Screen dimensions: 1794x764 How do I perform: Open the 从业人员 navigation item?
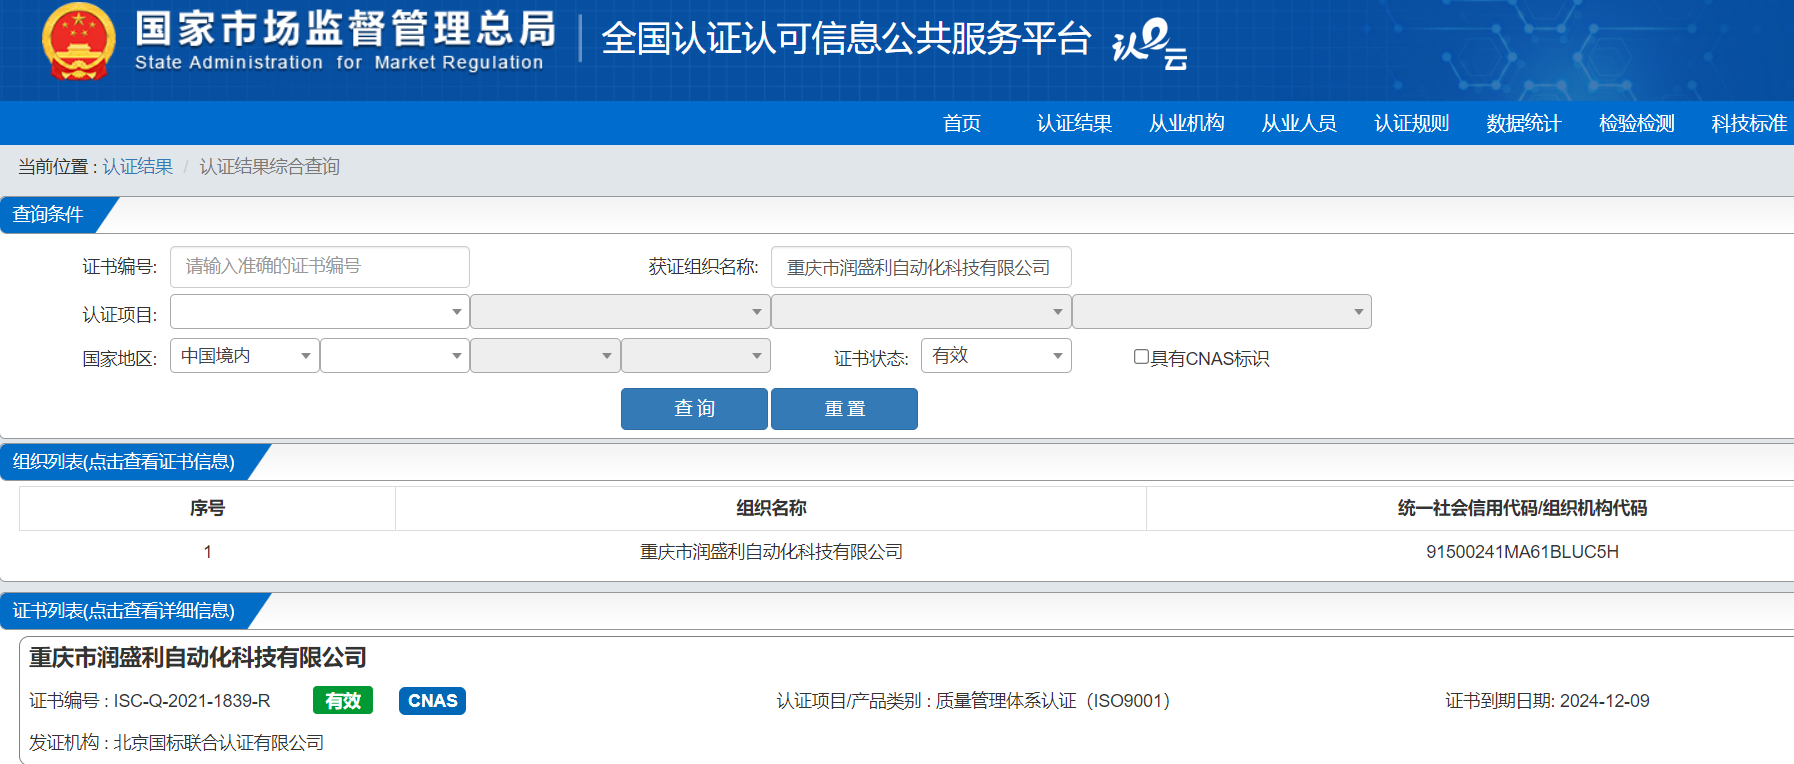[1299, 123]
